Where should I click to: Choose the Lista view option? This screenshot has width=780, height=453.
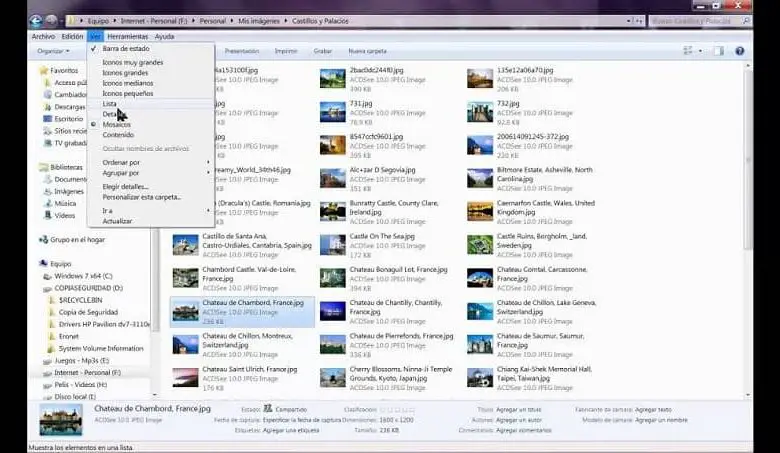pyautogui.click(x=110, y=103)
